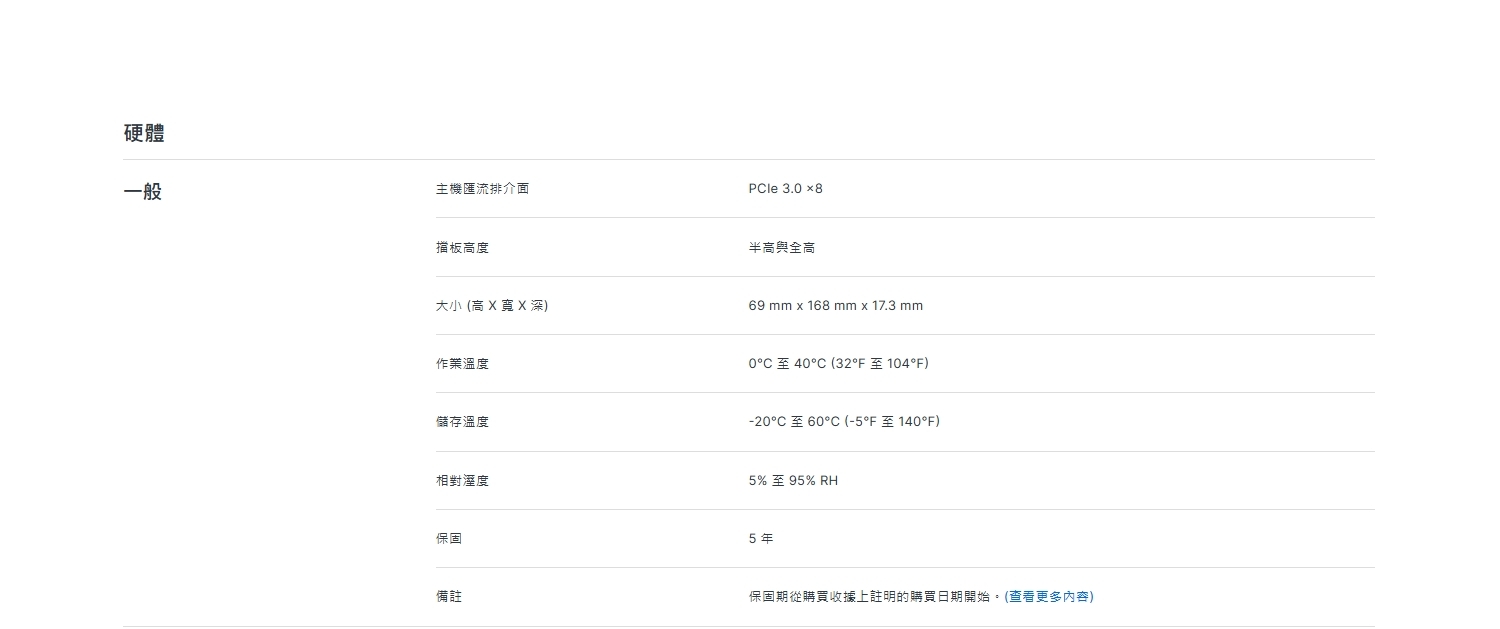Click the (-5°F 至 140°F) Fahrenheit range
This screenshot has width=1500, height=629.
pyautogui.click(x=892, y=422)
